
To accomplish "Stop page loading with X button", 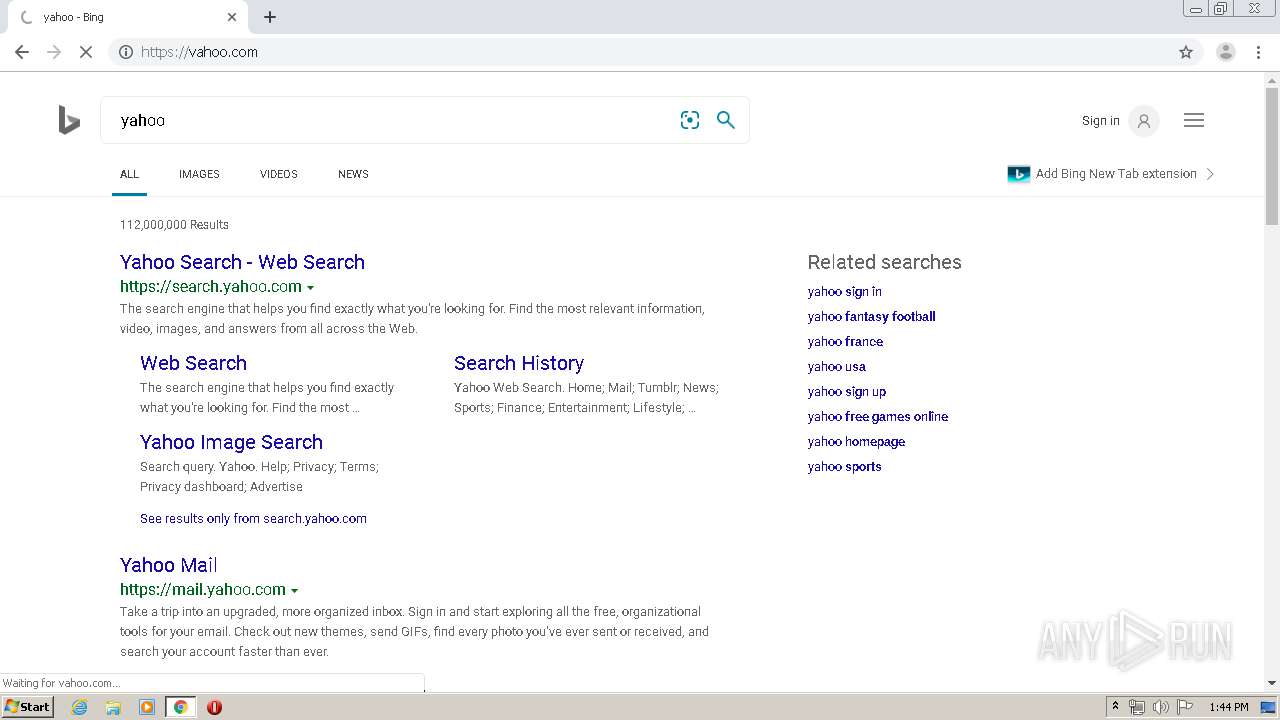I will pyautogui.click(x=86, y=52).
